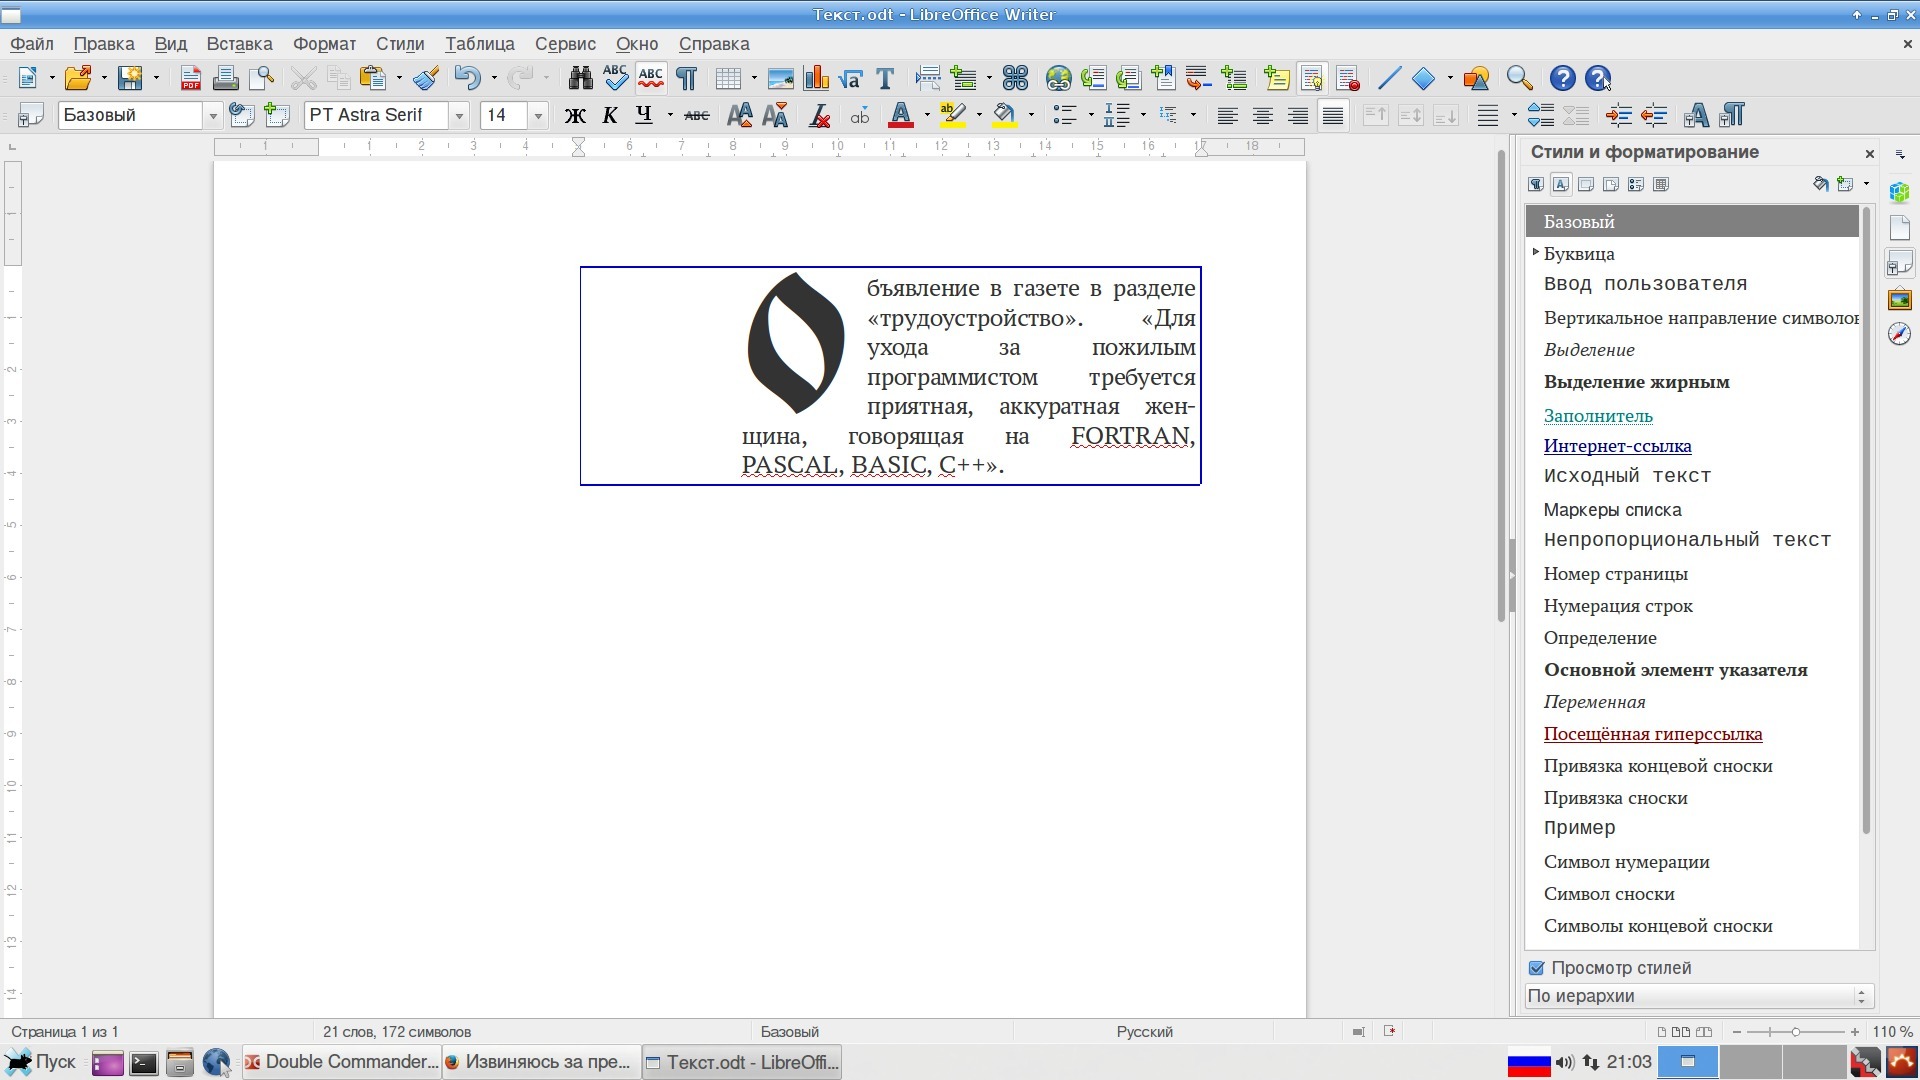
Task: Show paragraph styles in sidebar
Action: click(1536, 184)
